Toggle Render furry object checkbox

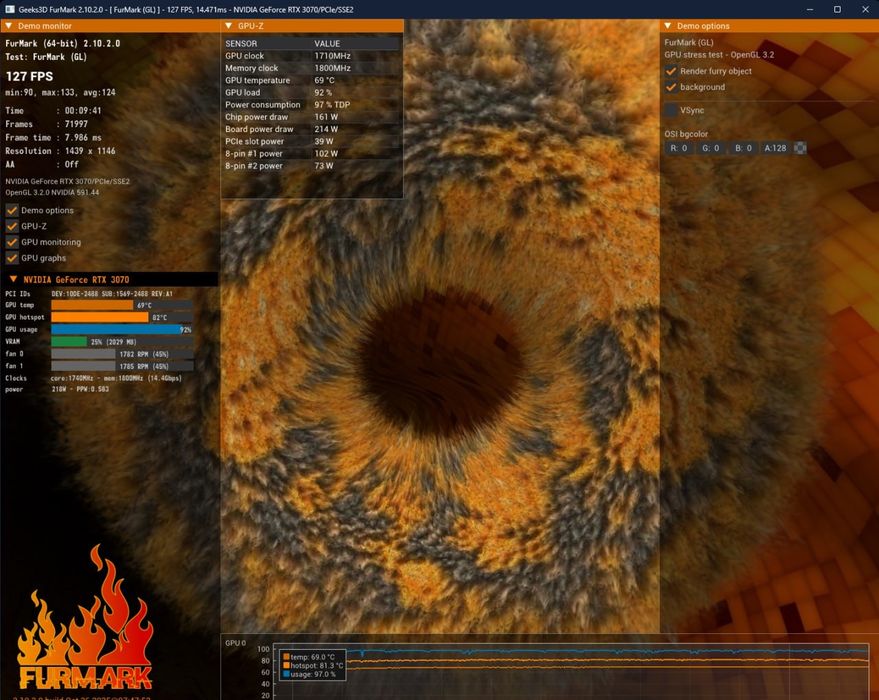point(670,71)
